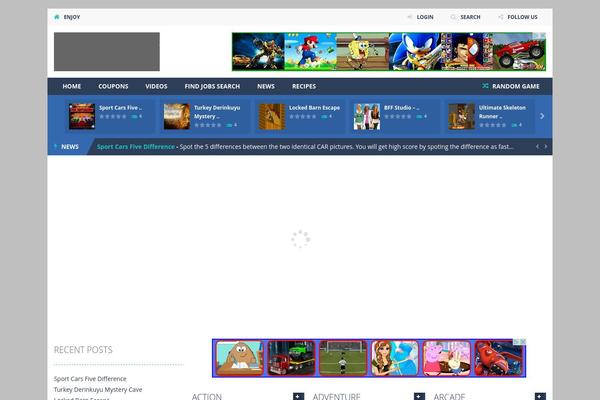Show previous news ticker item
Viewport: 600px width, 400px height.
[537, 146]
